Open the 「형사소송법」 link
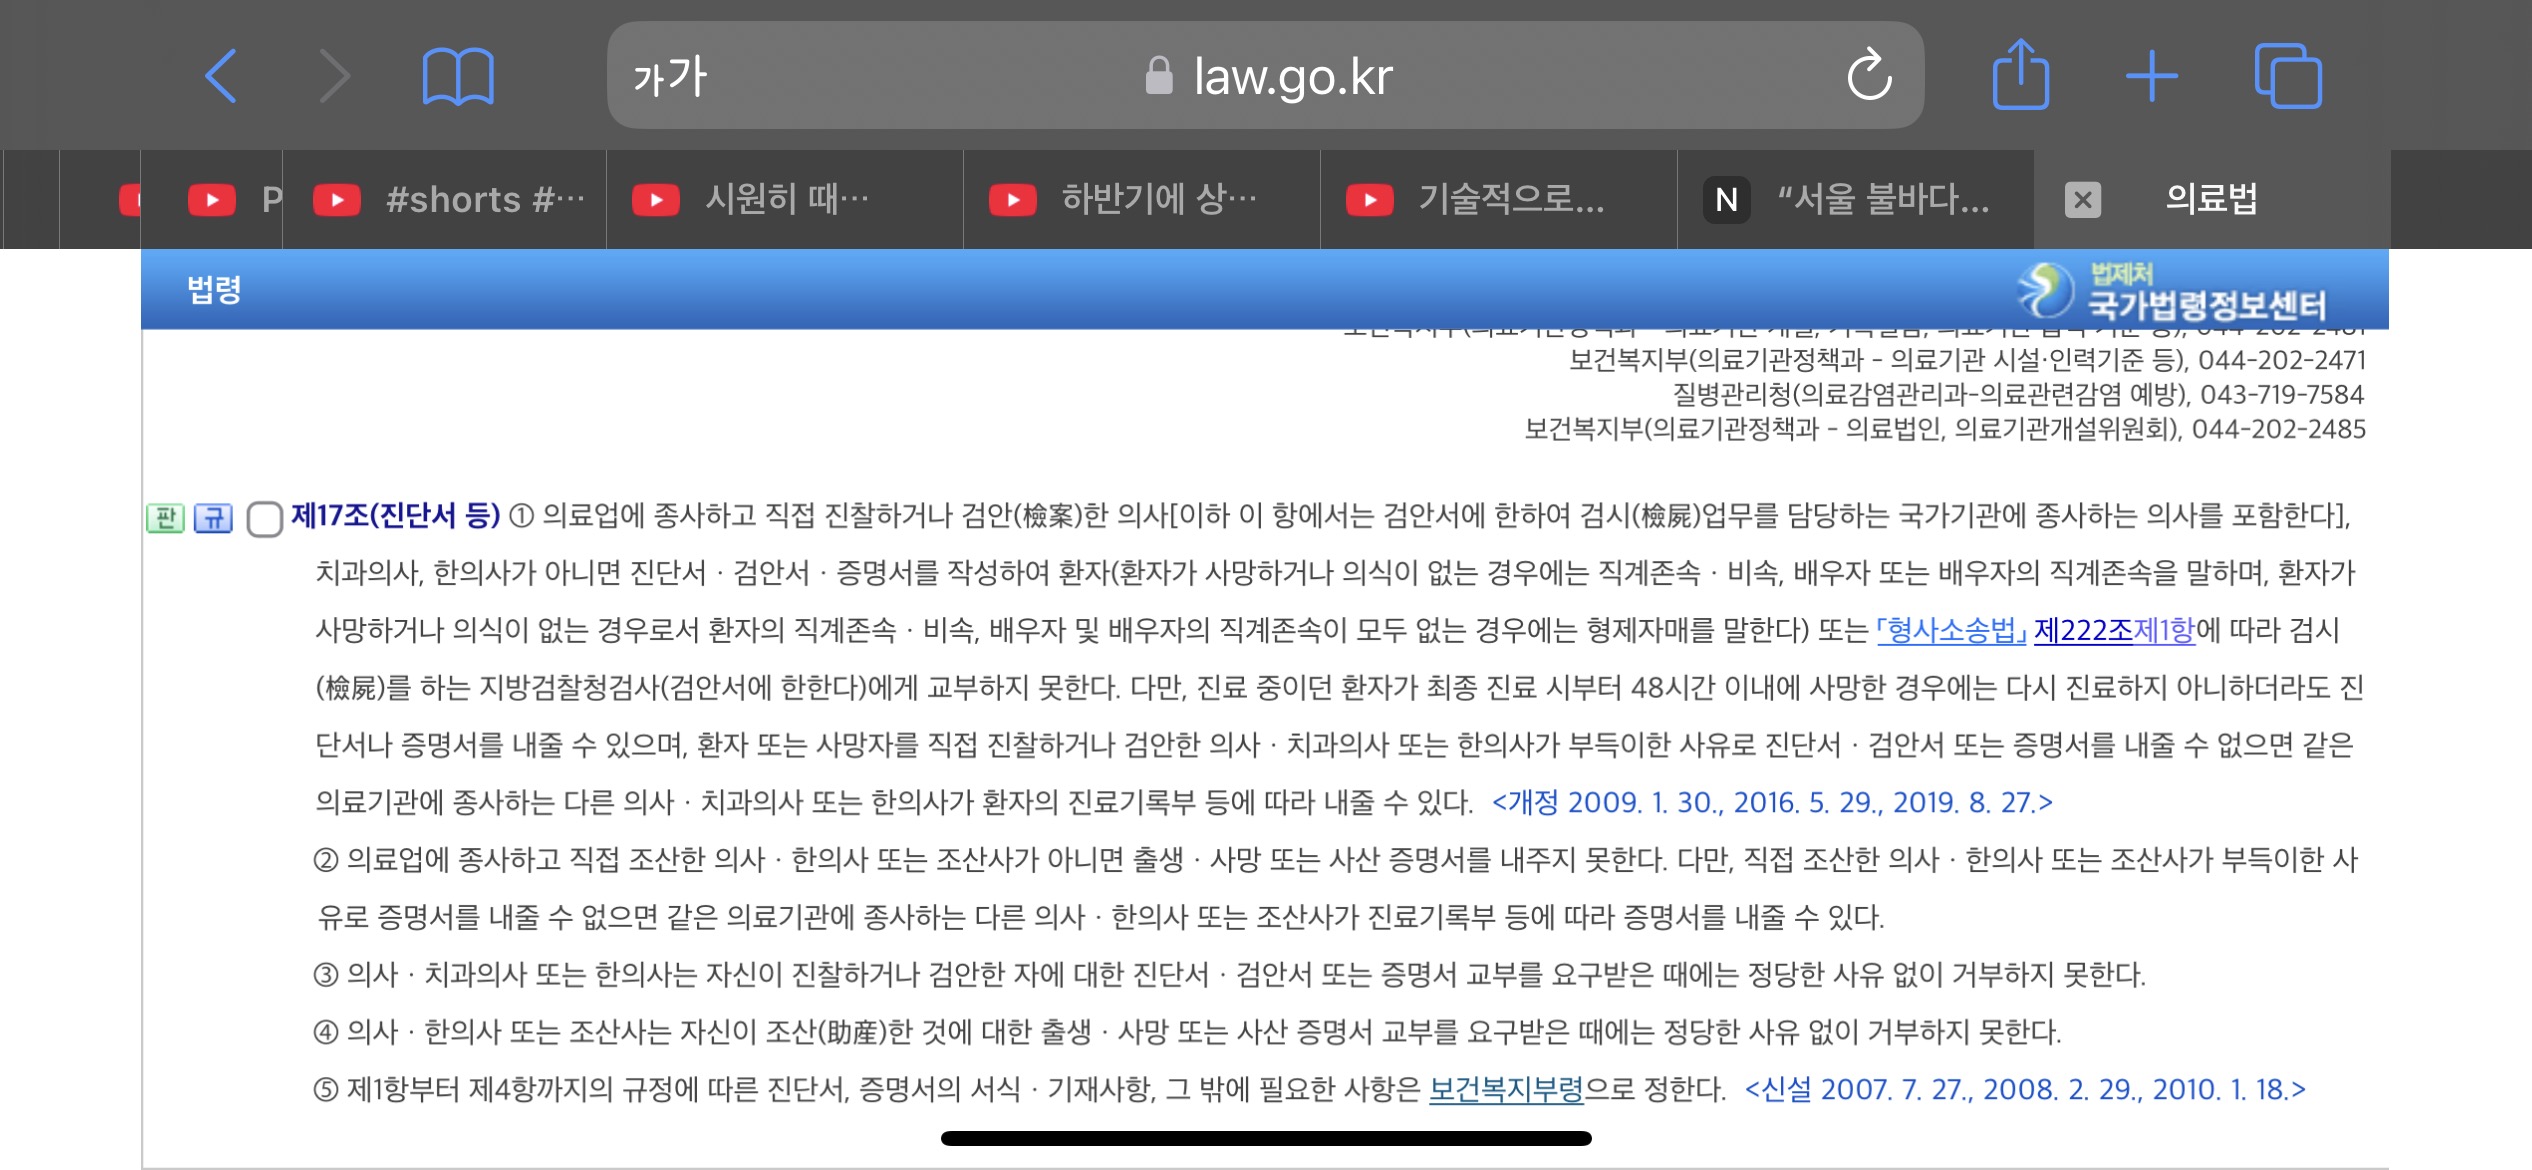 tap(1950, 630)
